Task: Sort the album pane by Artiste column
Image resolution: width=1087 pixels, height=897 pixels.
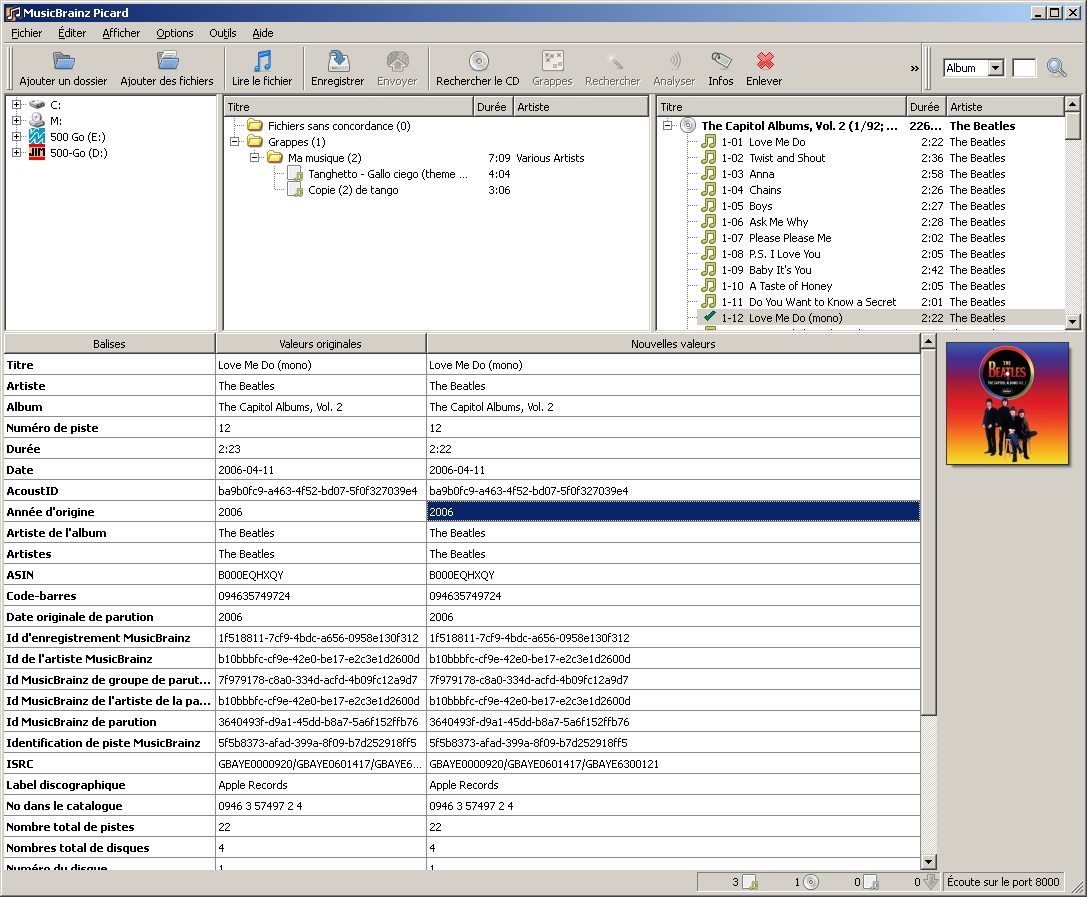Action: click(1005, 107)
